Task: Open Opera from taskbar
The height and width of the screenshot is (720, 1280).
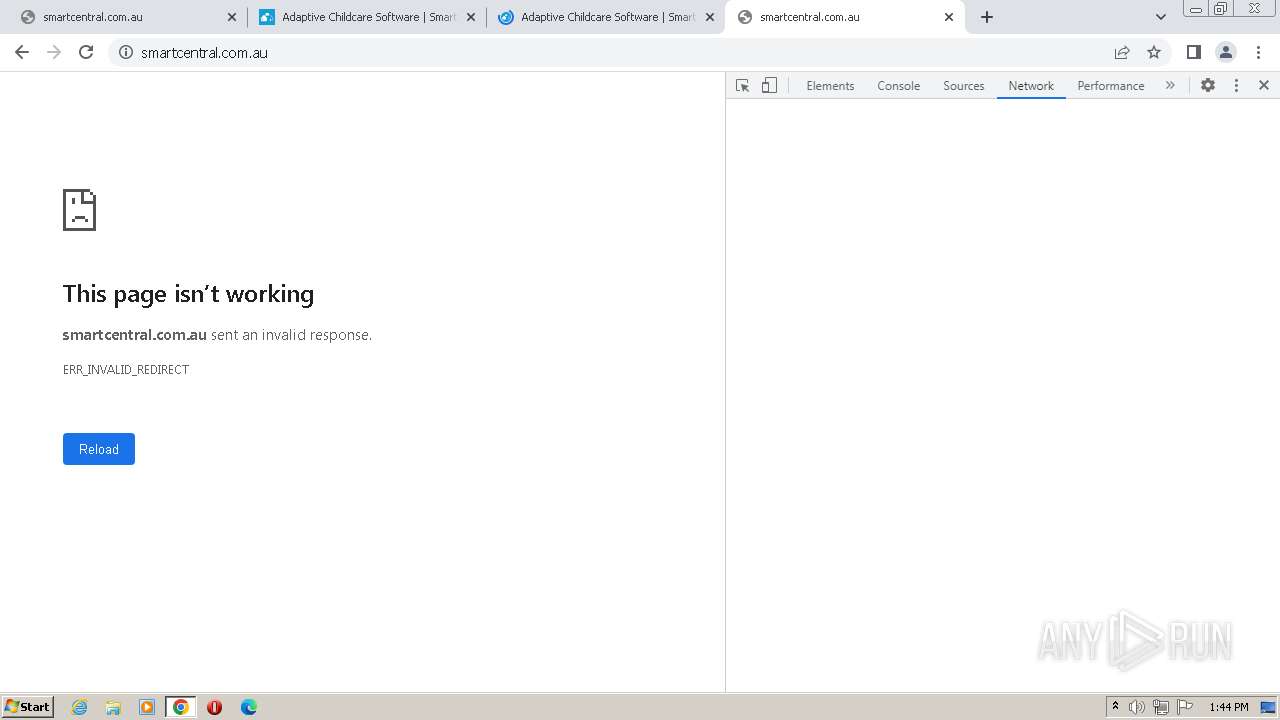Action: (x=214, y=707)
